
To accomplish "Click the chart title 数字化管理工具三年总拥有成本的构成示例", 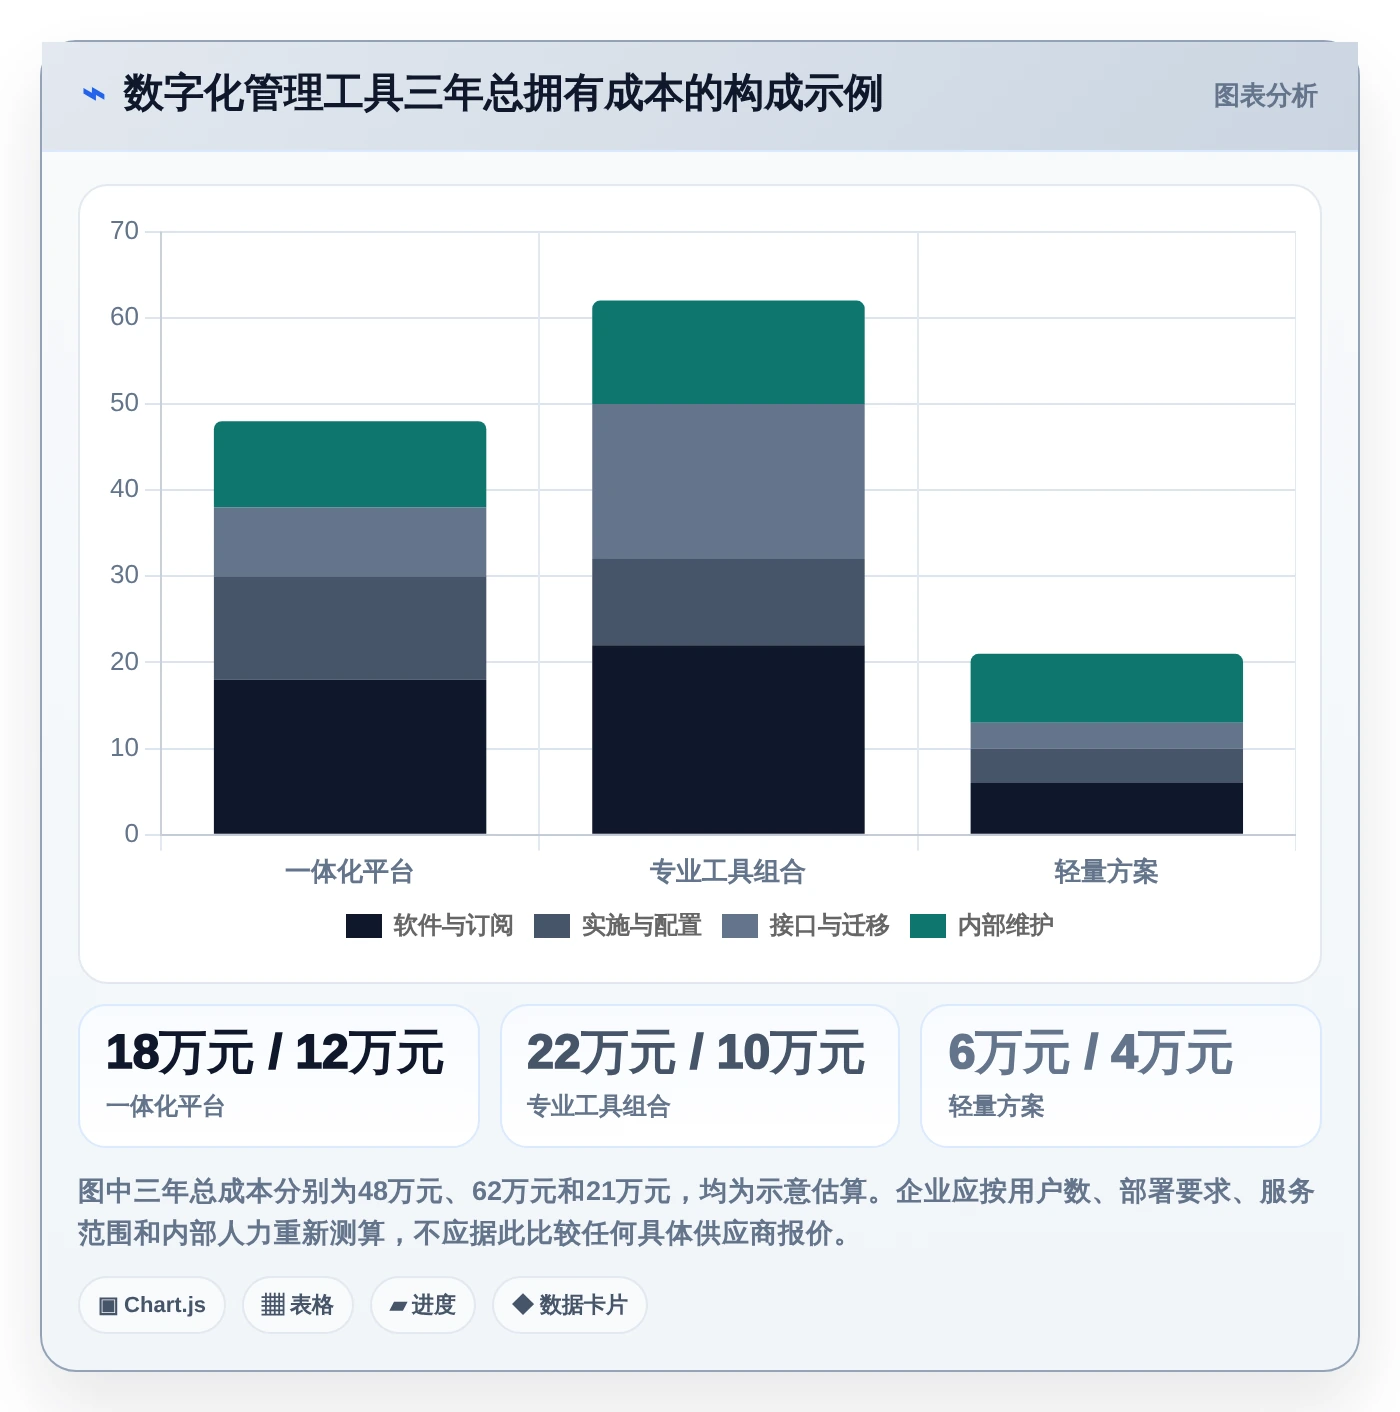I will pyautogui.click(x=503, y=94).
